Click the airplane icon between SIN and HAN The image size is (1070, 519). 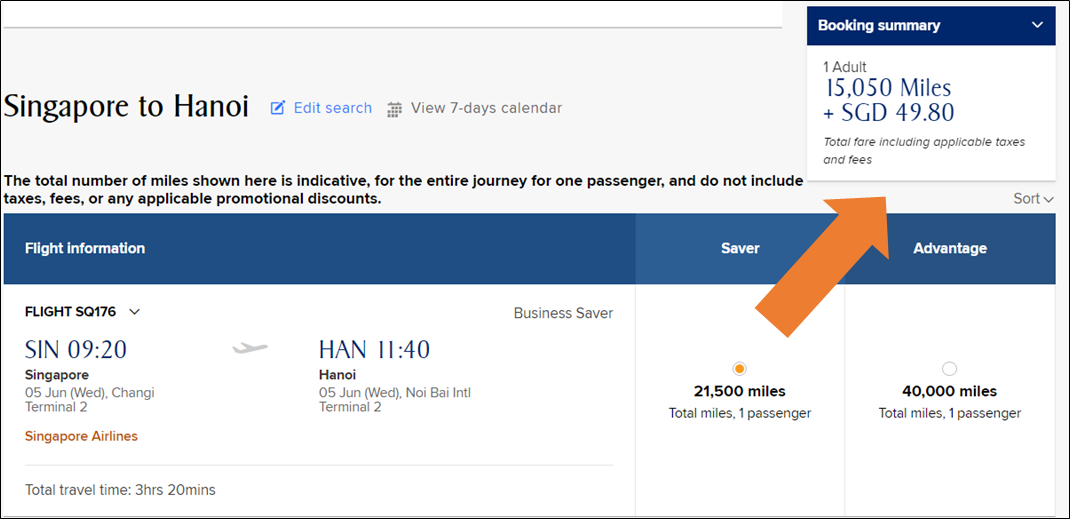pos(250,349)
